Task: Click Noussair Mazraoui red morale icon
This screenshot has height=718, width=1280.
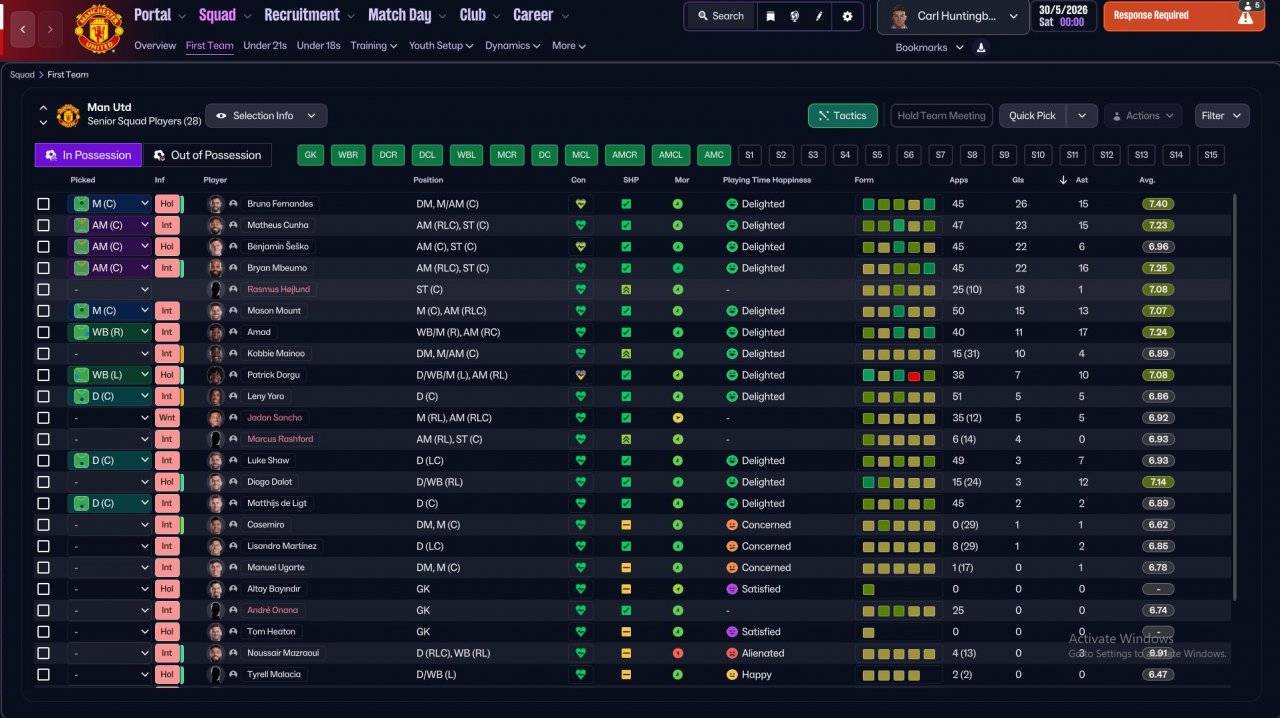Action: pos(678,653)
